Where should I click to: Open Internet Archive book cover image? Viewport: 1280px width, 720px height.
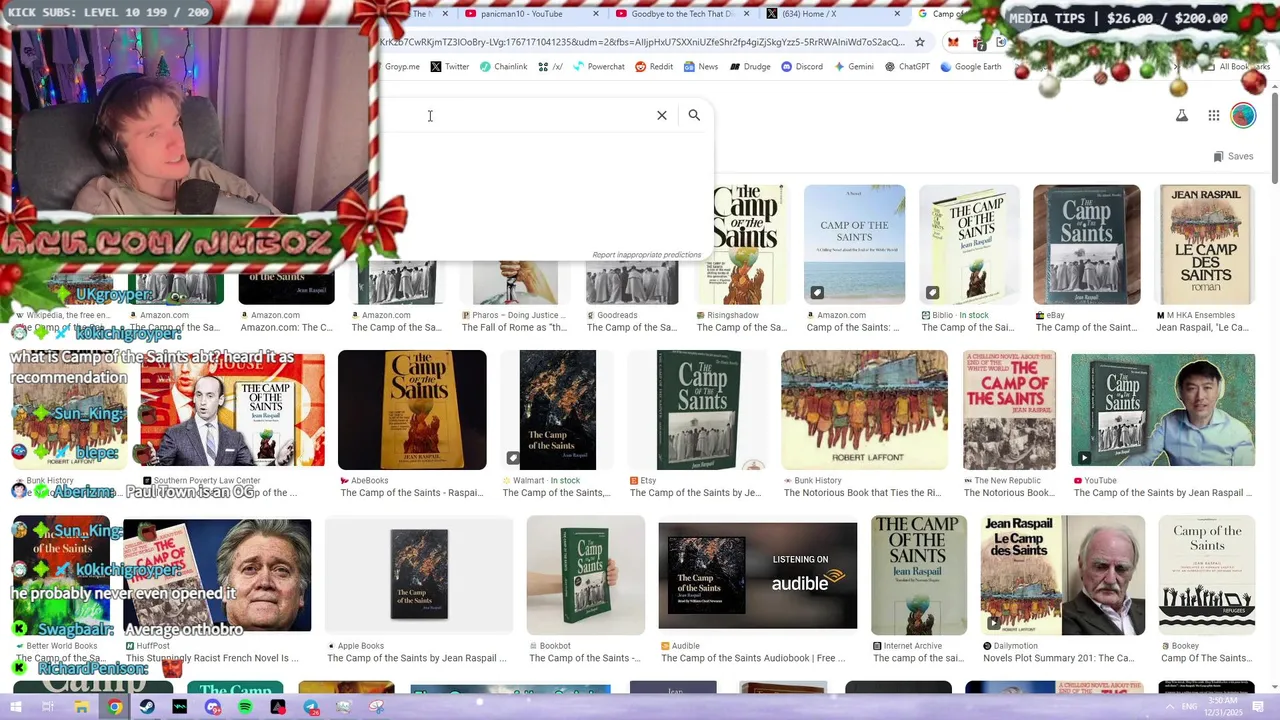pos(919,575)
